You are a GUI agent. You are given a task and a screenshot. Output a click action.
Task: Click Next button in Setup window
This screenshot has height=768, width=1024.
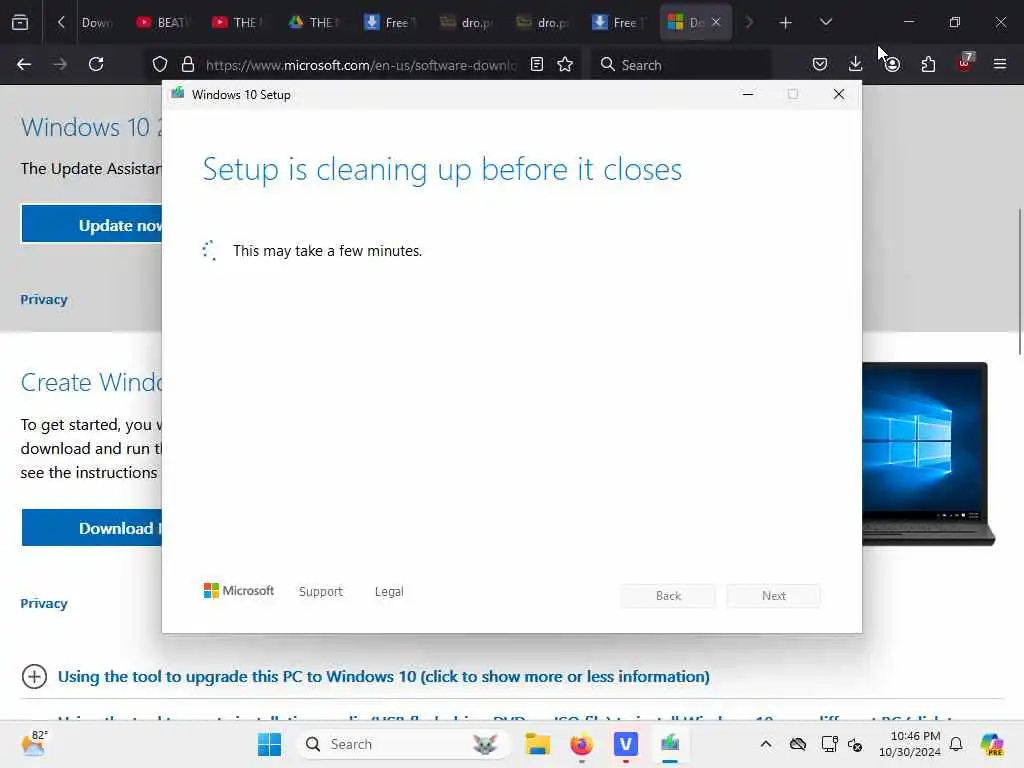pos(774,596)
